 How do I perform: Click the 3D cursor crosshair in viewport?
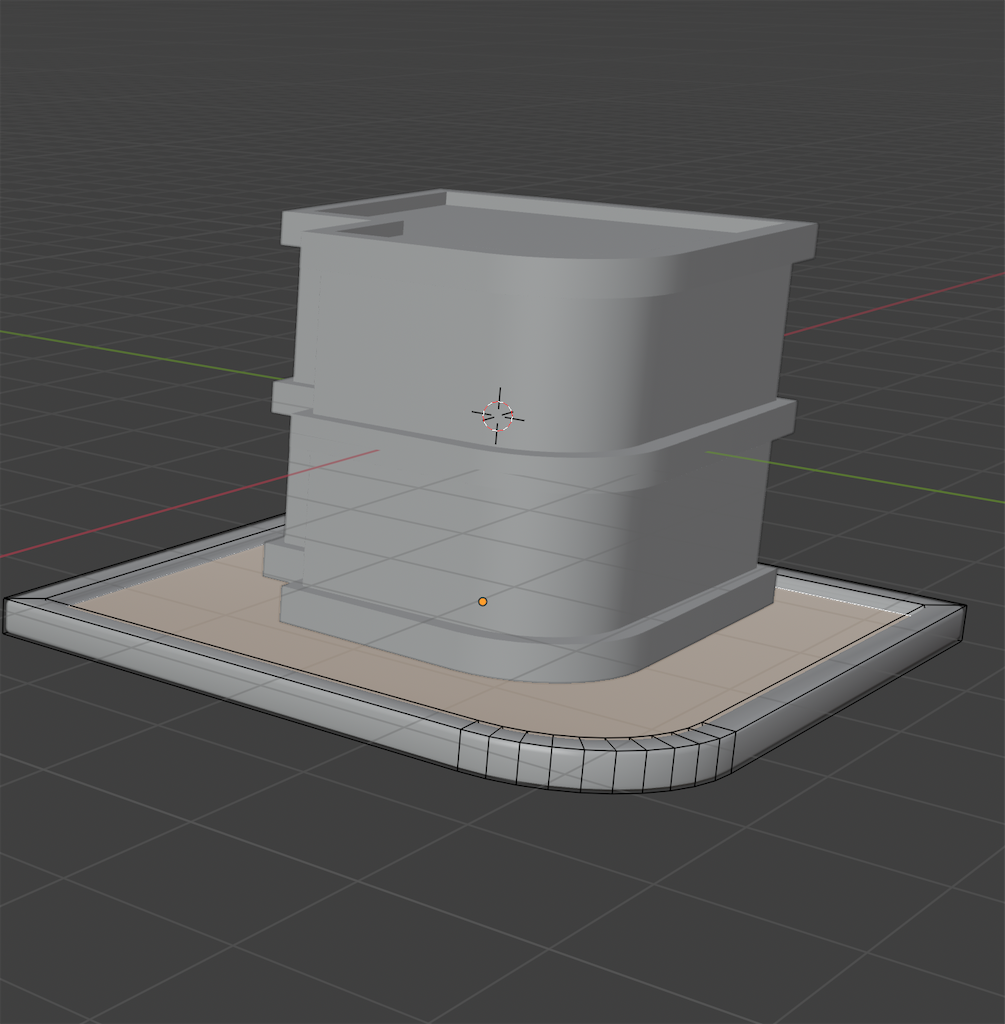(498, 415)
